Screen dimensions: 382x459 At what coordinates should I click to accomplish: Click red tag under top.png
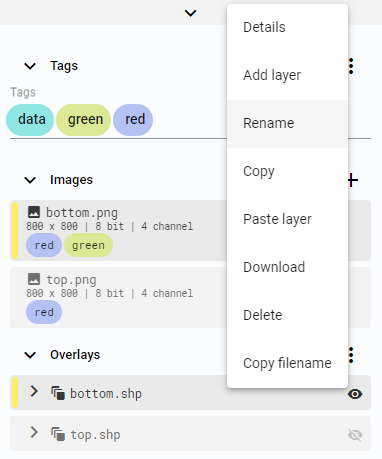tap(44, 312)
